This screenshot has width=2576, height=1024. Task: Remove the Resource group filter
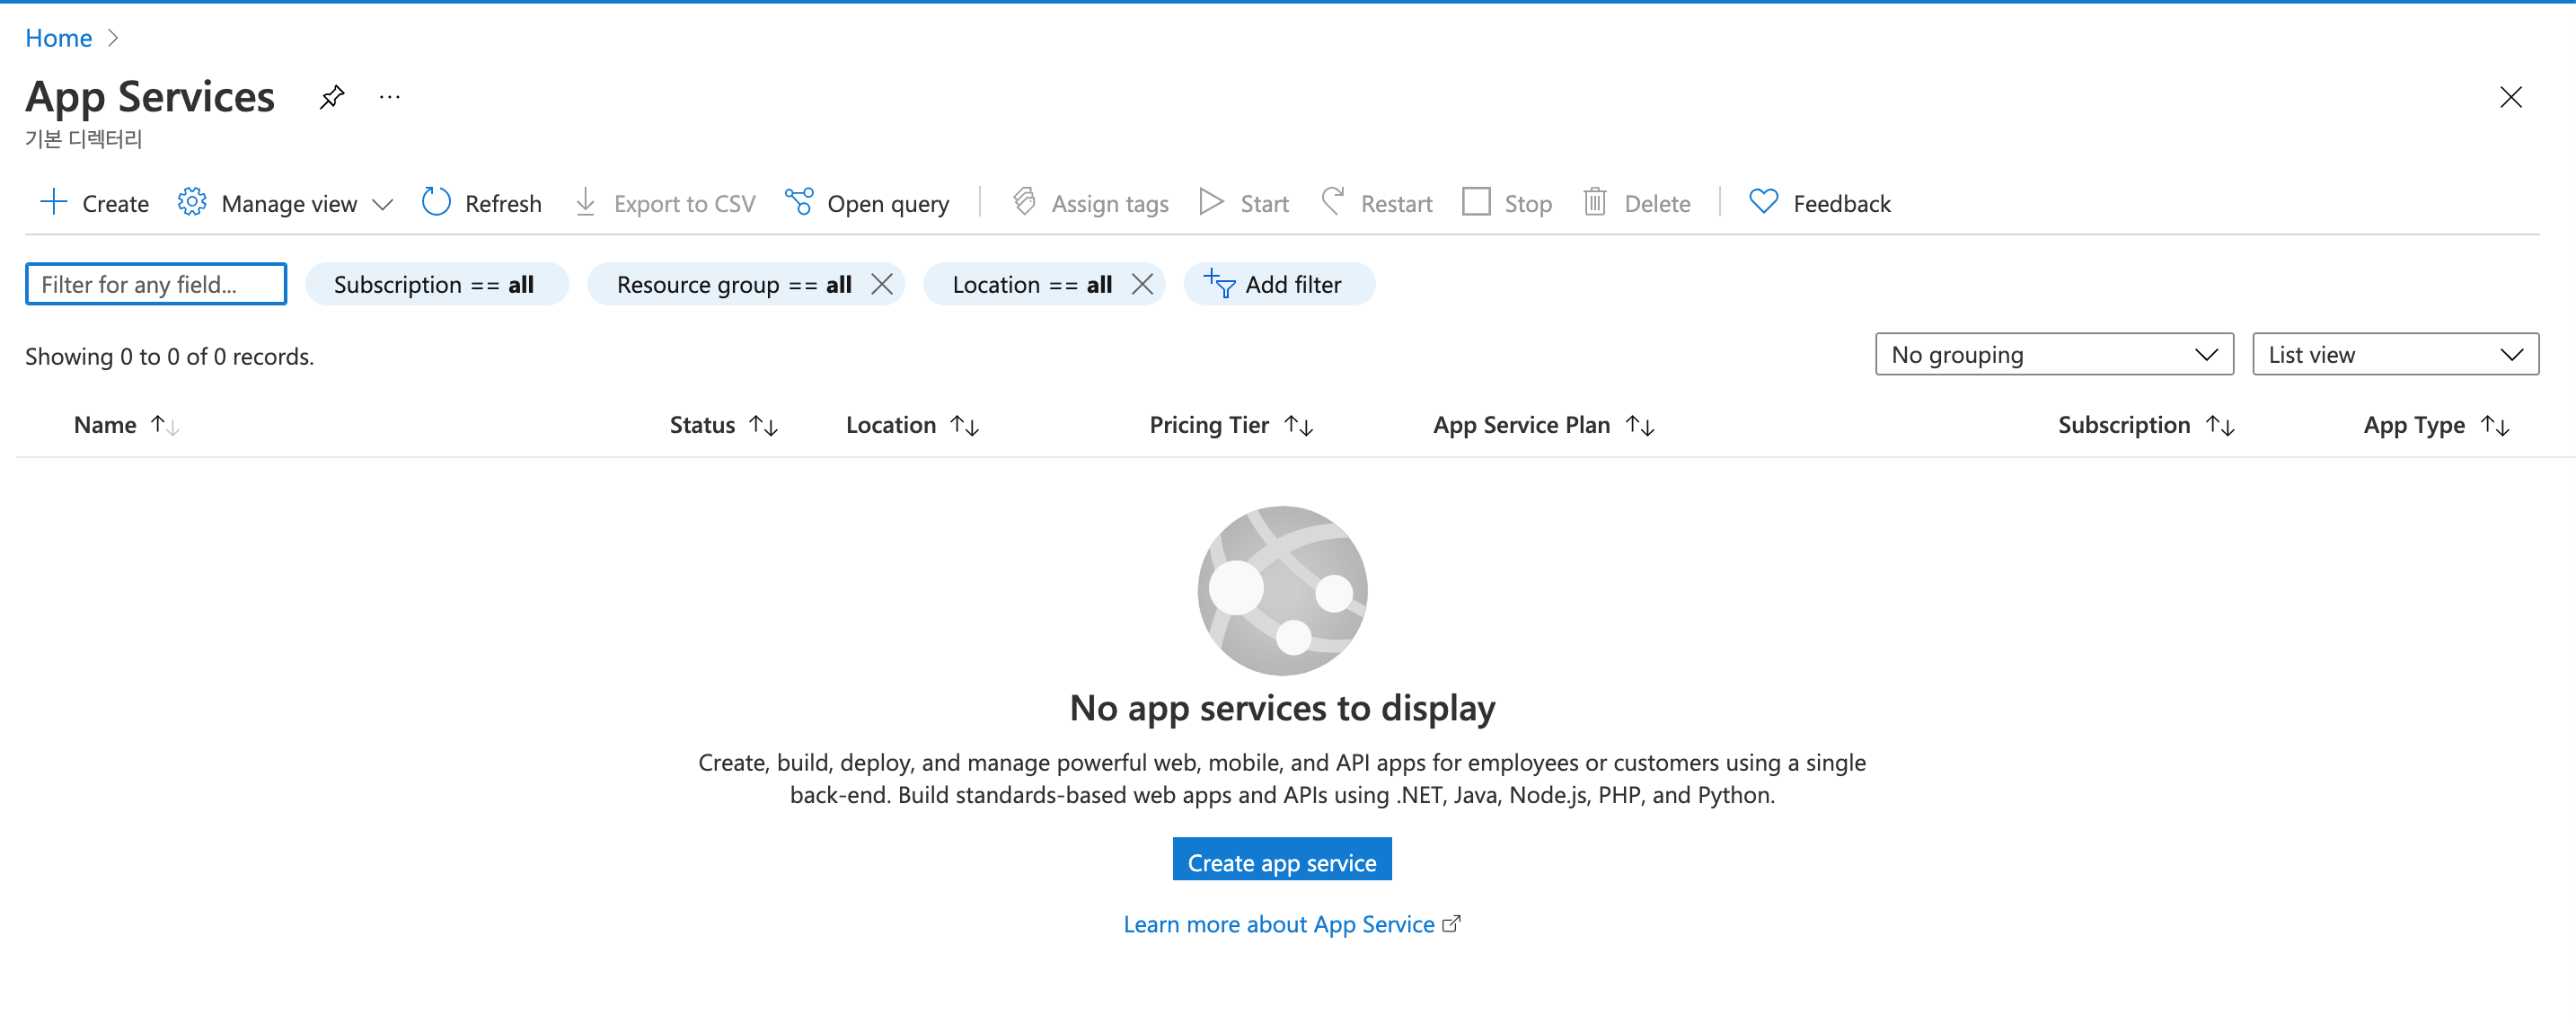[x=881, y=284]
